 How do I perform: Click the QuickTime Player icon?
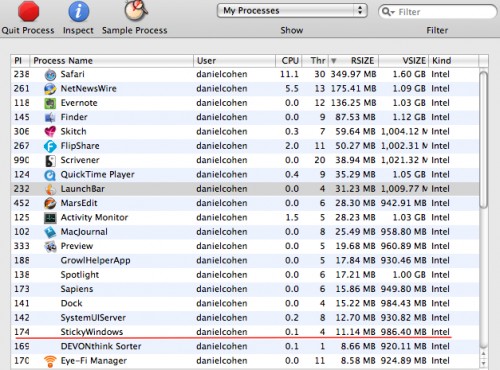[50, 175]
